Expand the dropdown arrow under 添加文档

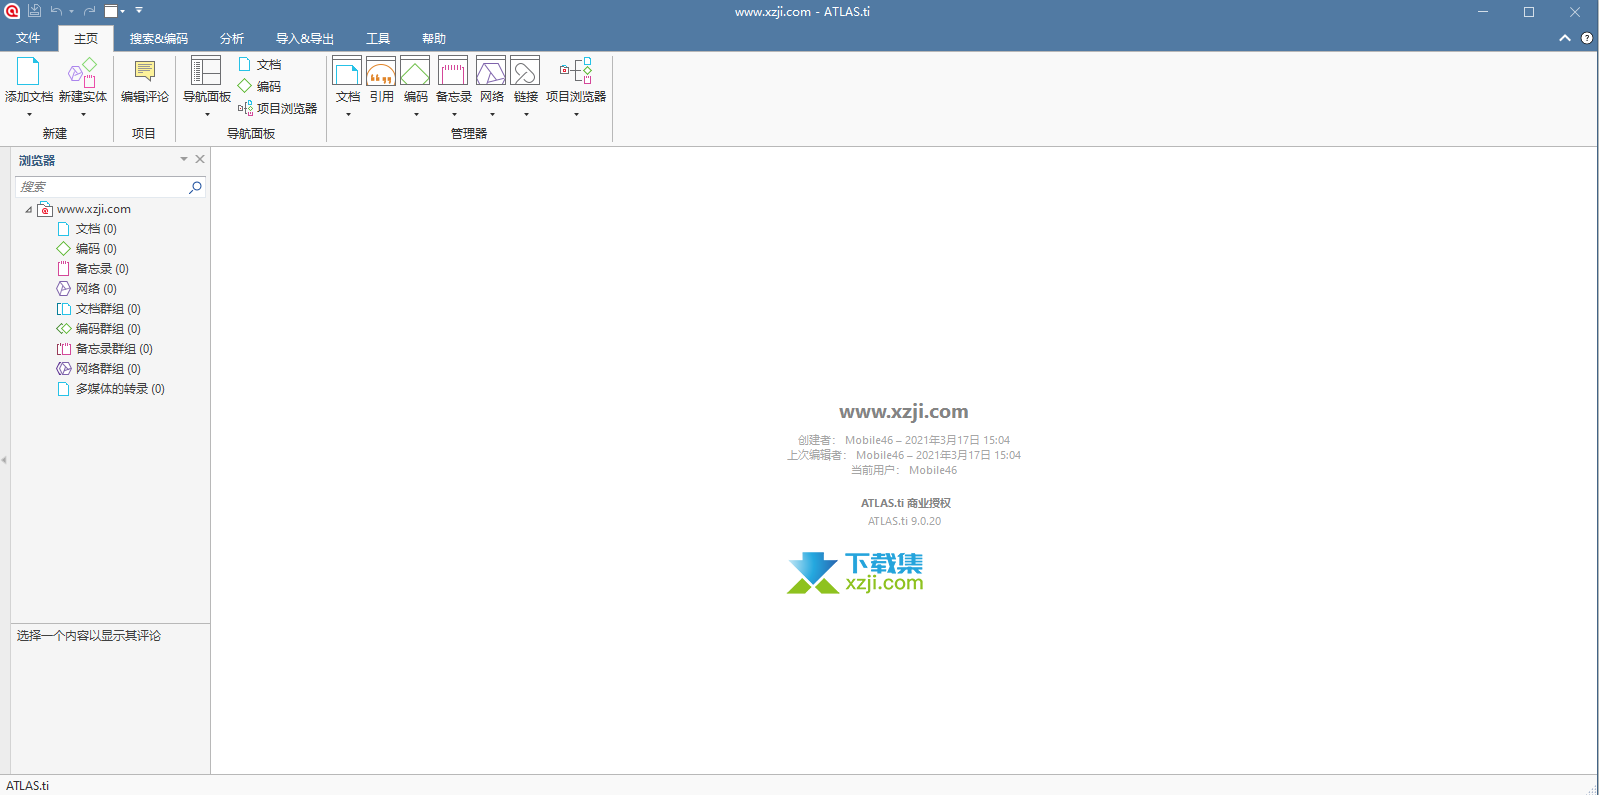click(x=29, y=115)
